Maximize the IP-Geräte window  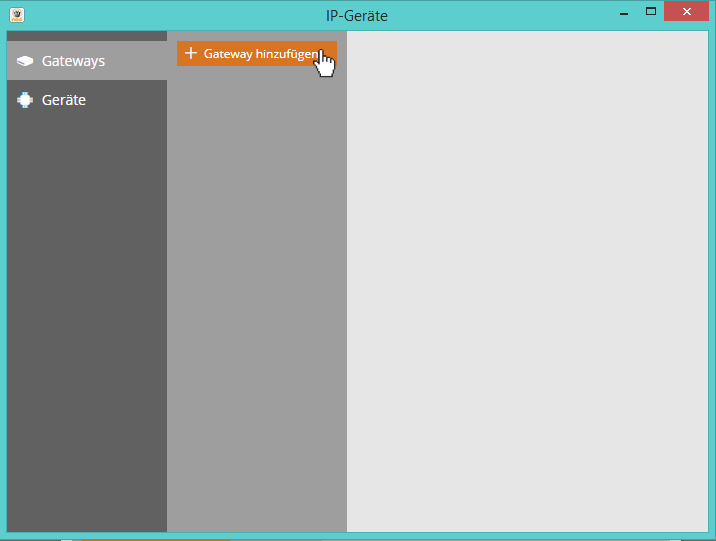(x=651, y=12)
